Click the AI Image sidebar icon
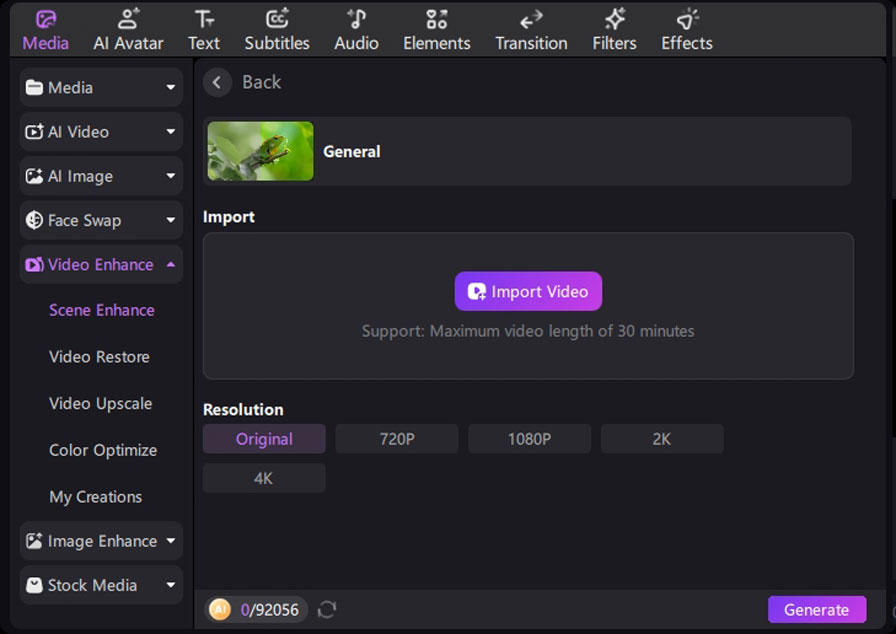This screenshot has height=634, width=896. (34, 176)
